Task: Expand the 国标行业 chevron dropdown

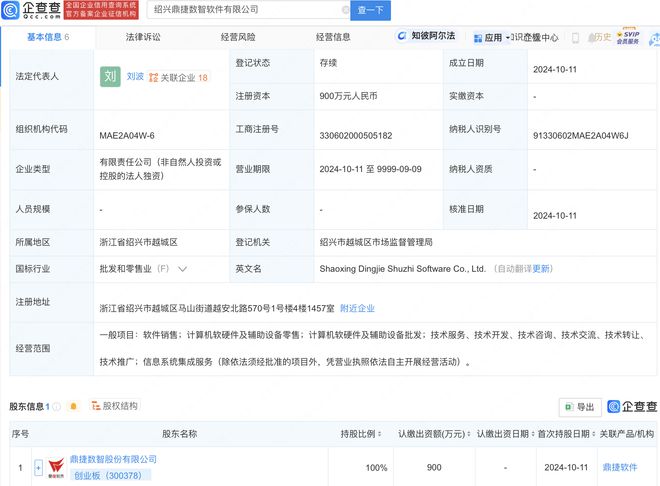Action: pos(182,269)
